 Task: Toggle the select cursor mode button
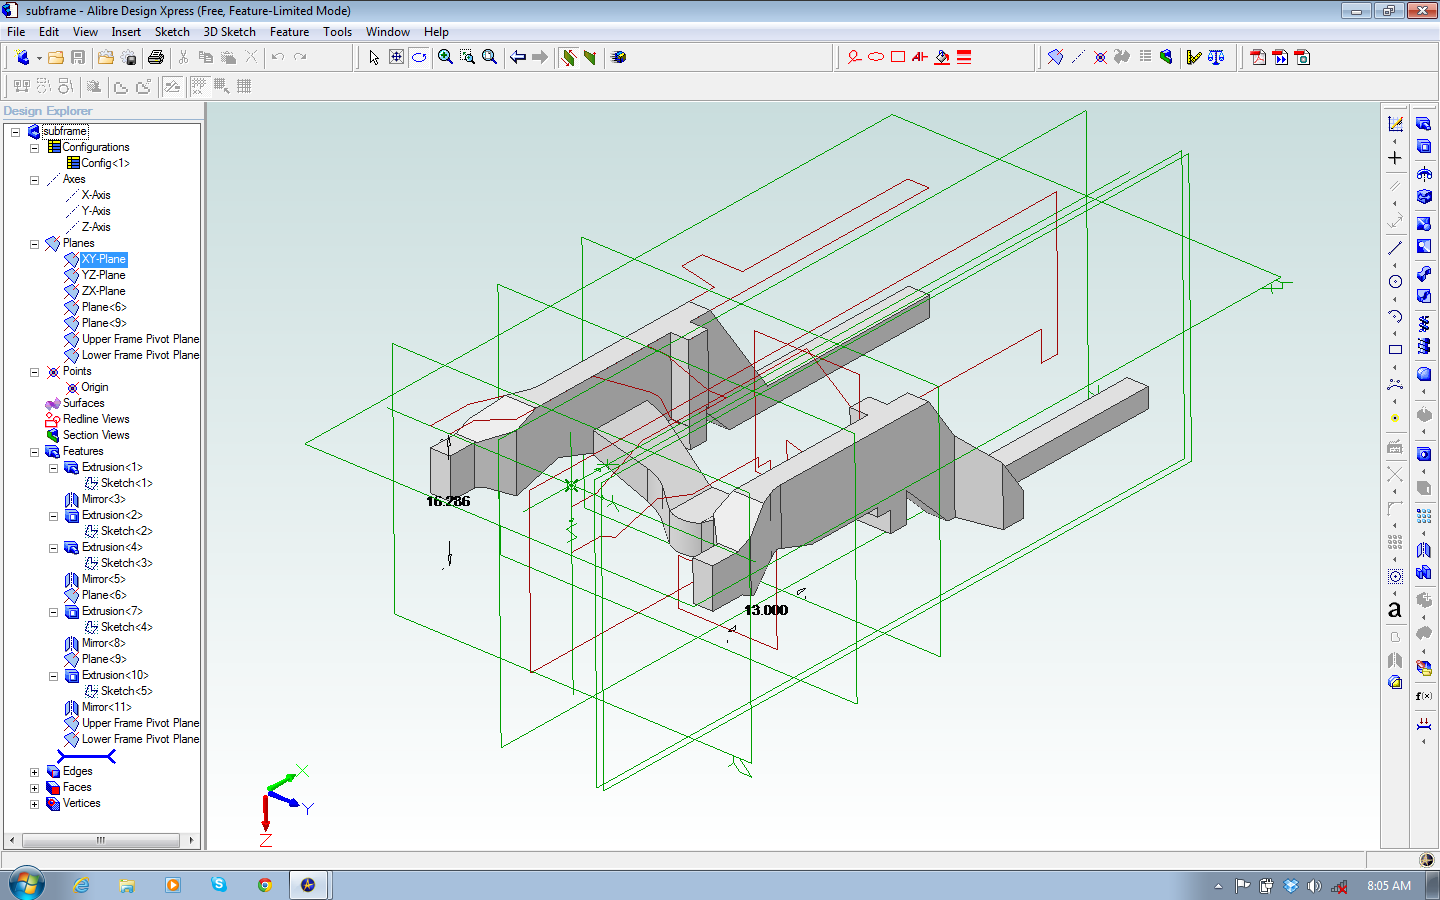tap(374, 57)
